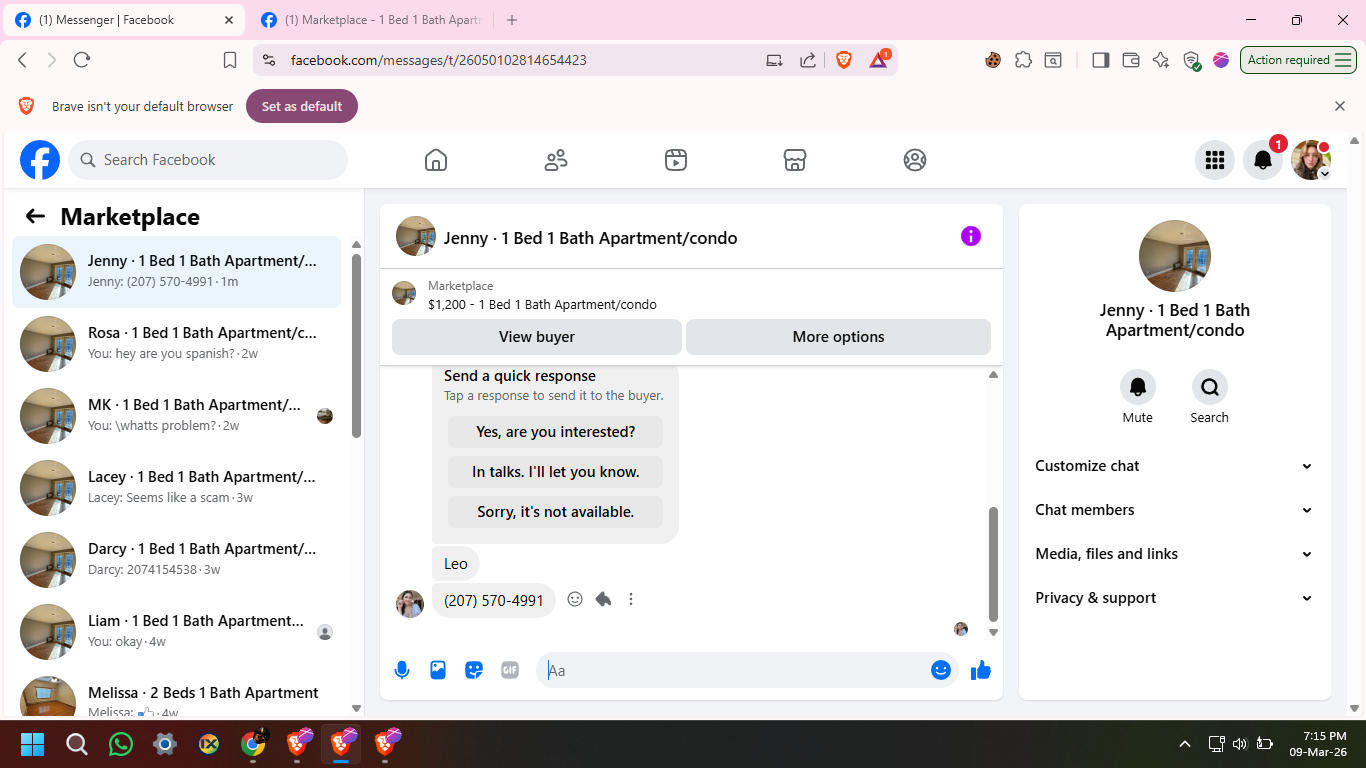The image size is (1366, 768).
Task: Click the More options button
Action: (838, 337)
